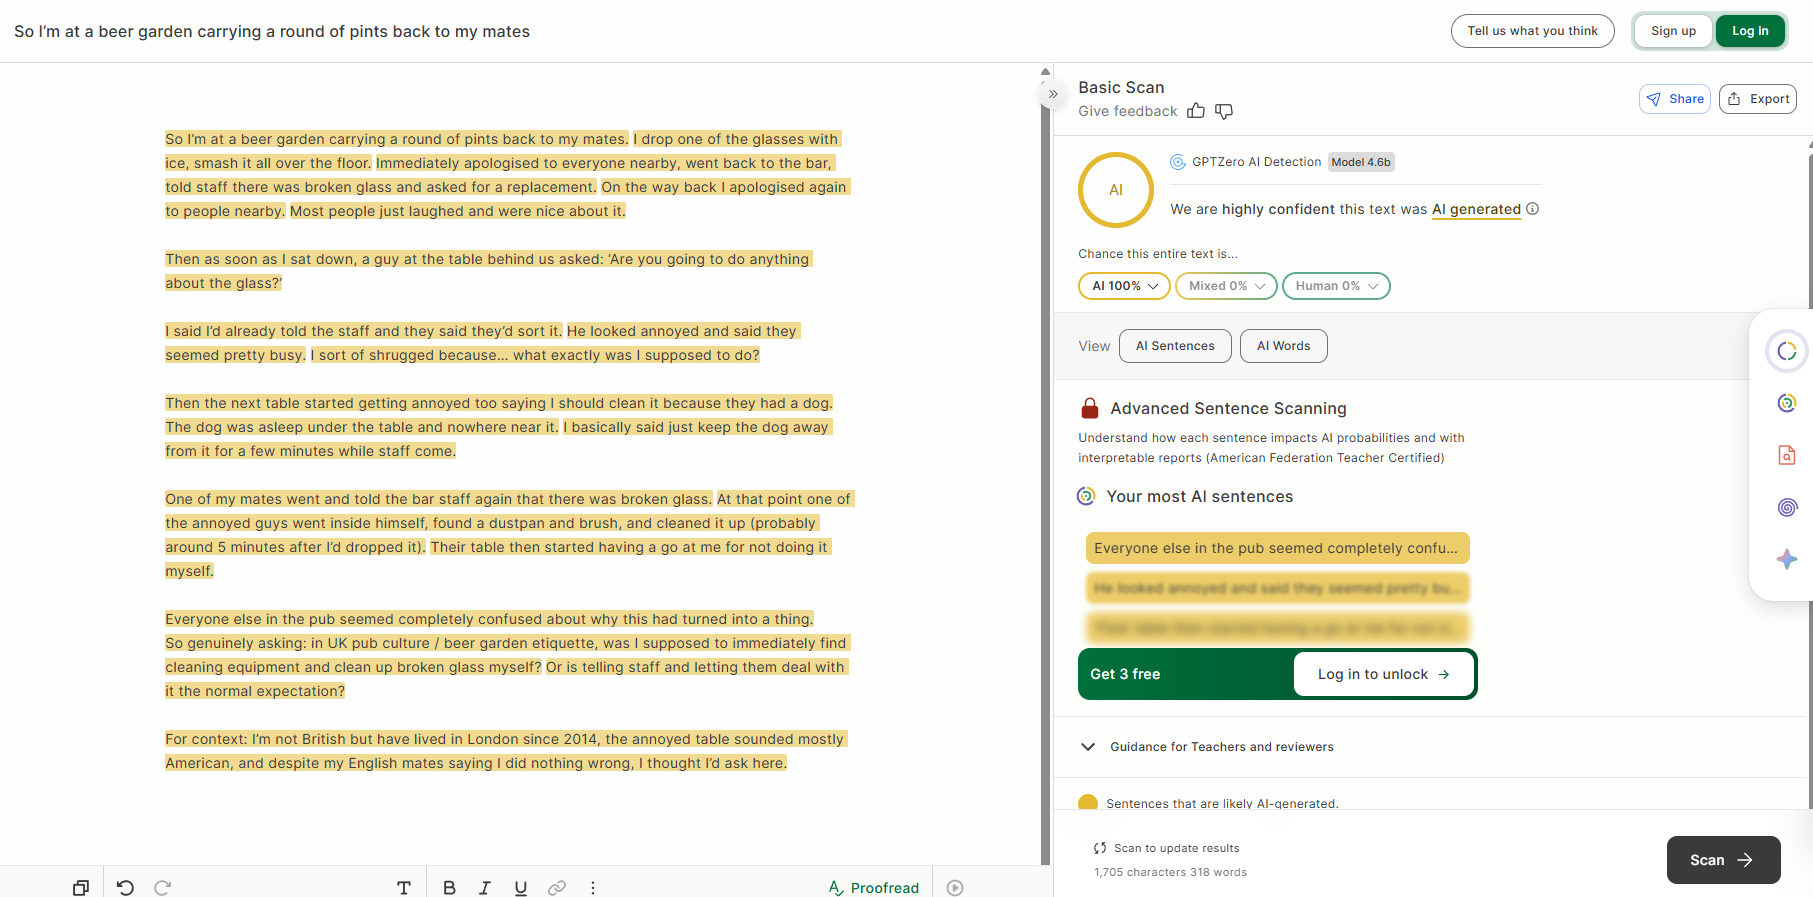Screen dimensions: 1813x897
Task: Click the Share button
Action: (x=1675, y=99)
